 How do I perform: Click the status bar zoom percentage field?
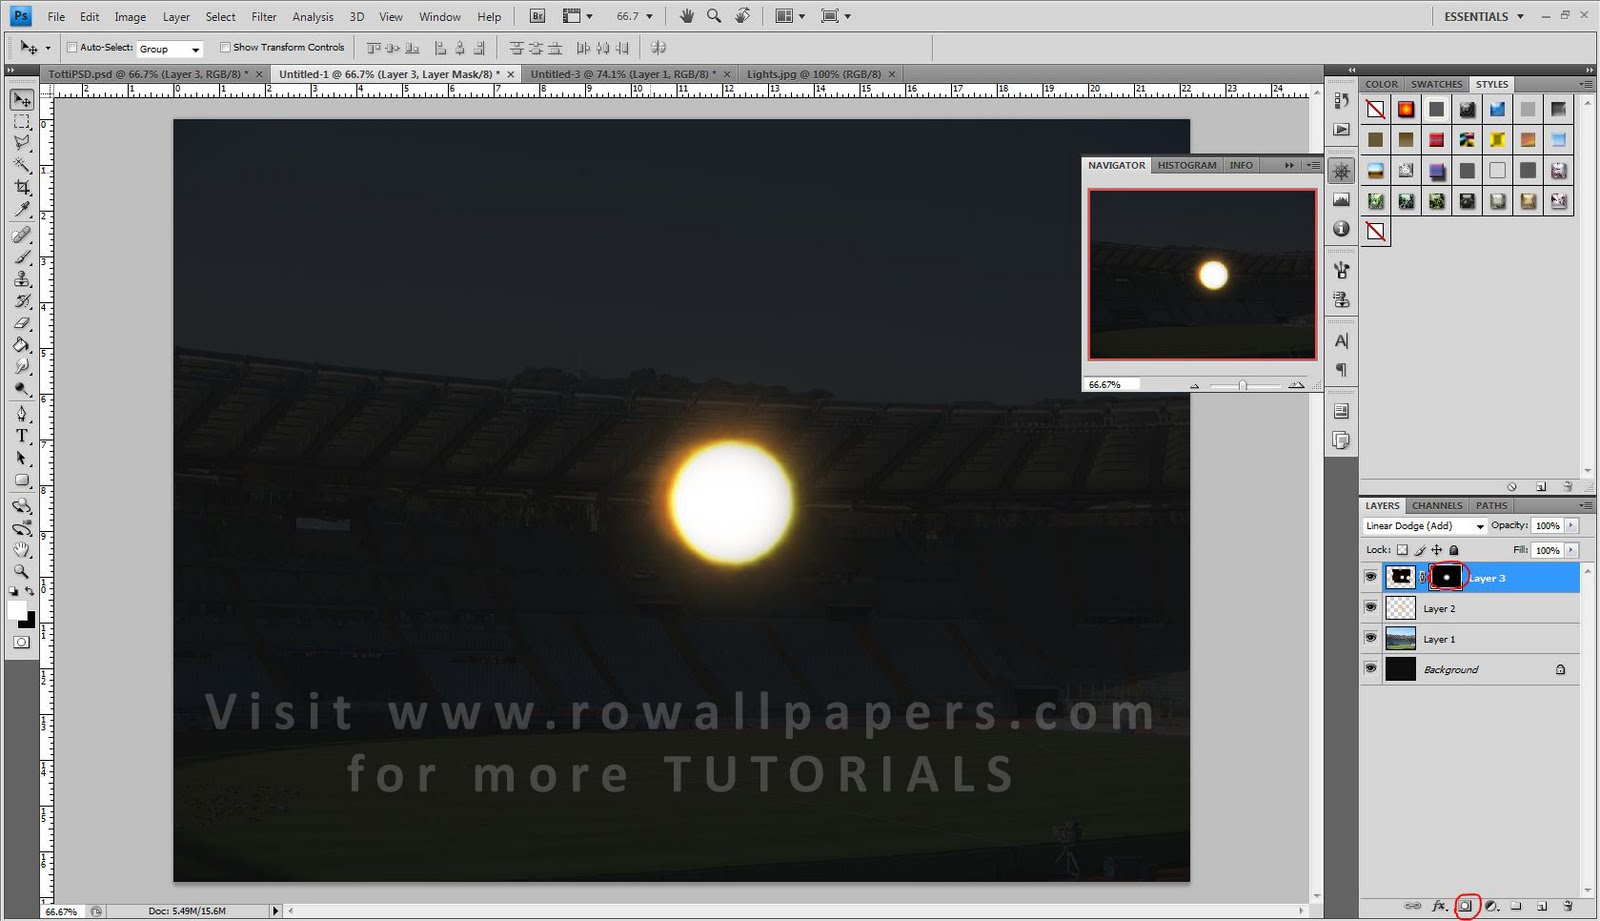click(x=62, y=911)
